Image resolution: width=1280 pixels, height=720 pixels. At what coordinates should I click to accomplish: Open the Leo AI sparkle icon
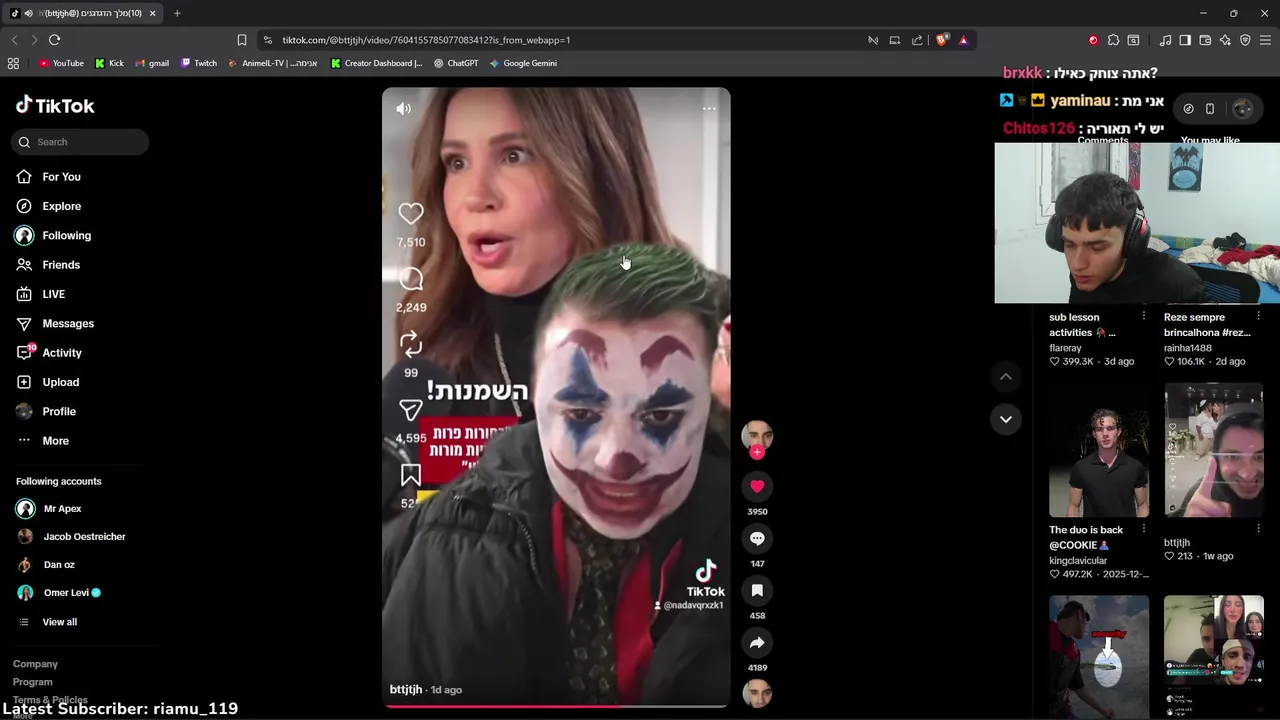point(1225,40)
